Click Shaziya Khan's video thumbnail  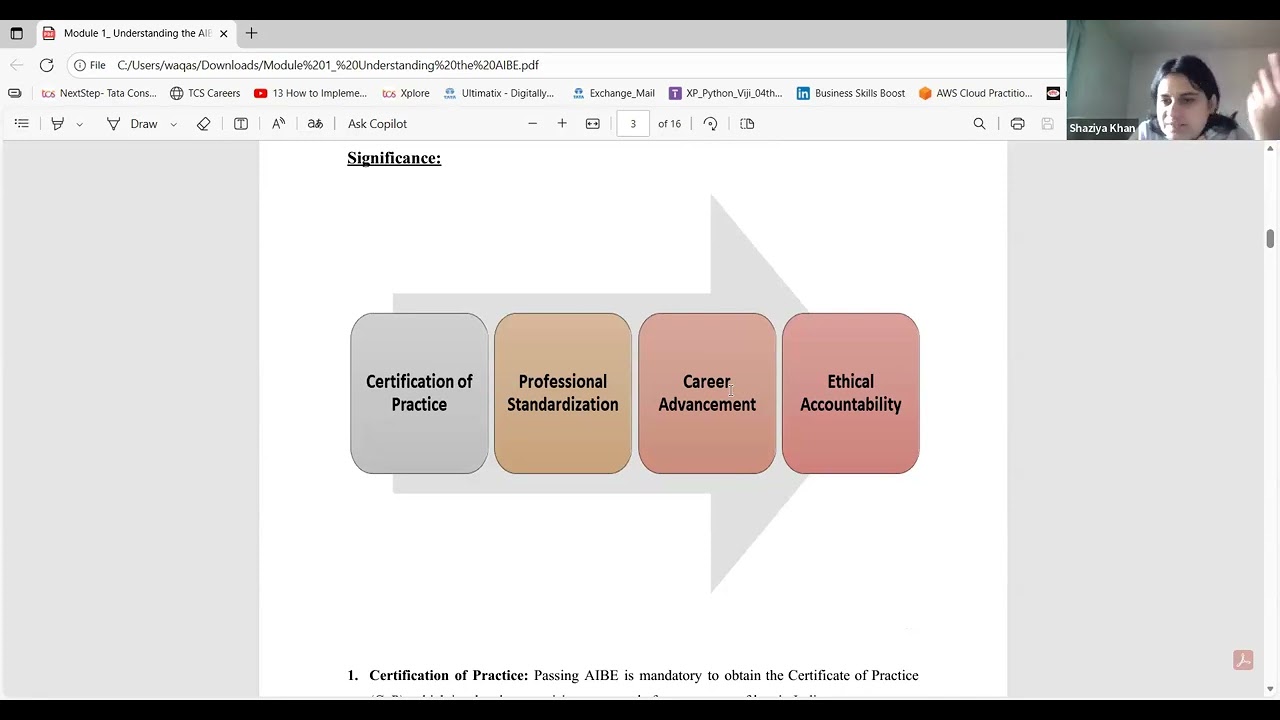(1173, 80)
